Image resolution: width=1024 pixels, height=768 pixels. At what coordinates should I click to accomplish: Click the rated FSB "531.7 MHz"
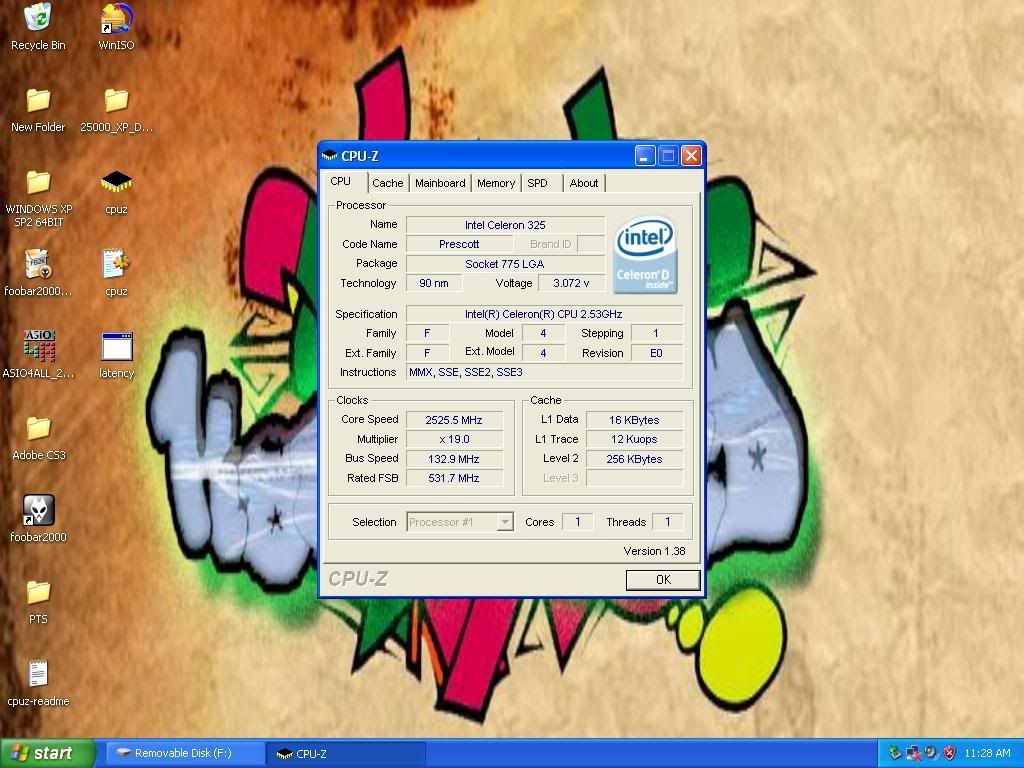click(x=454, y=478)
